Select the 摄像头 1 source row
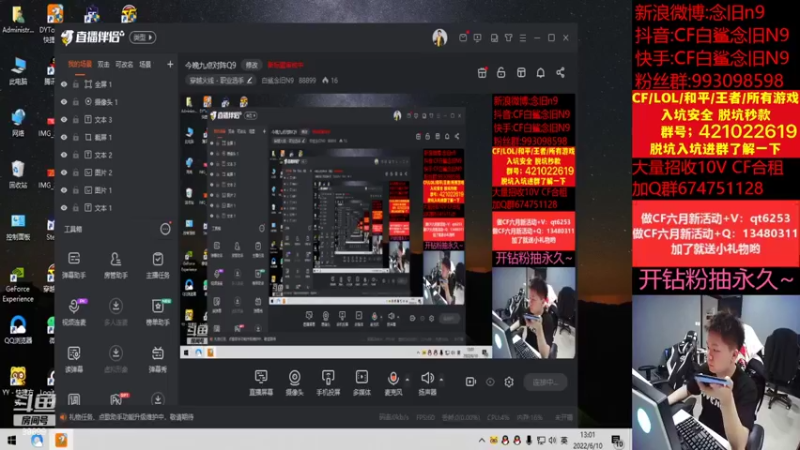 [116, 102]
